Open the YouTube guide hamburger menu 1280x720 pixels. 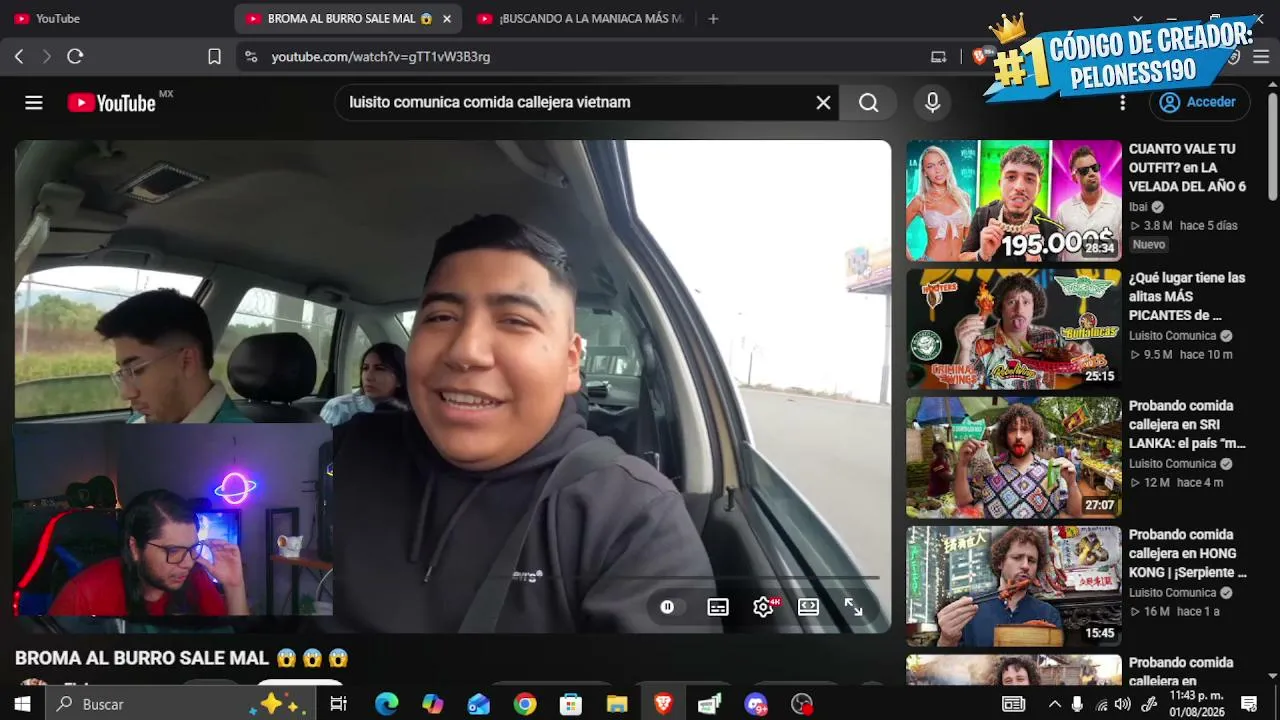[34, 102]
